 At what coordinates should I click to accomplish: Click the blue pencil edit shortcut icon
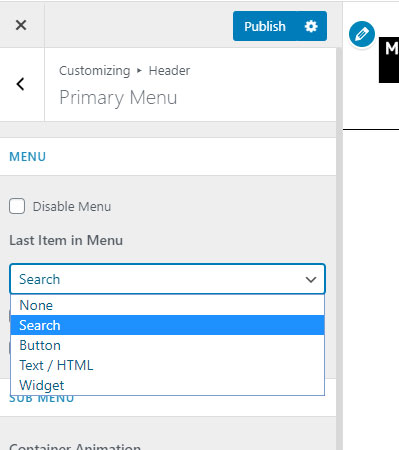tap(362, 34)
